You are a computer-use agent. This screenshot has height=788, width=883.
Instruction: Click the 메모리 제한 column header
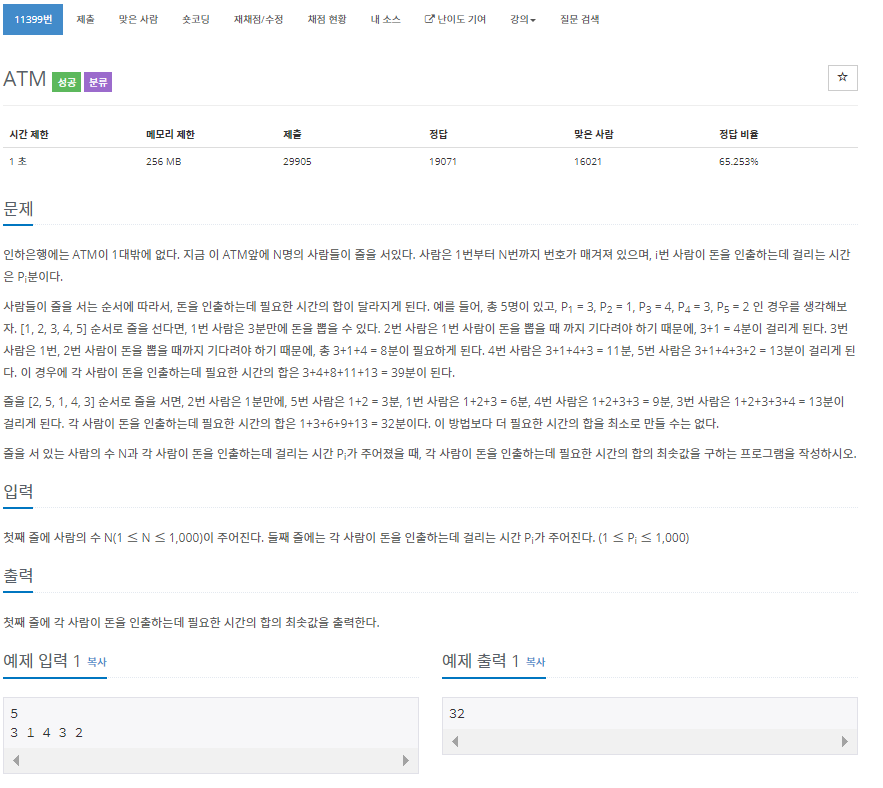[x=170, y=134]
